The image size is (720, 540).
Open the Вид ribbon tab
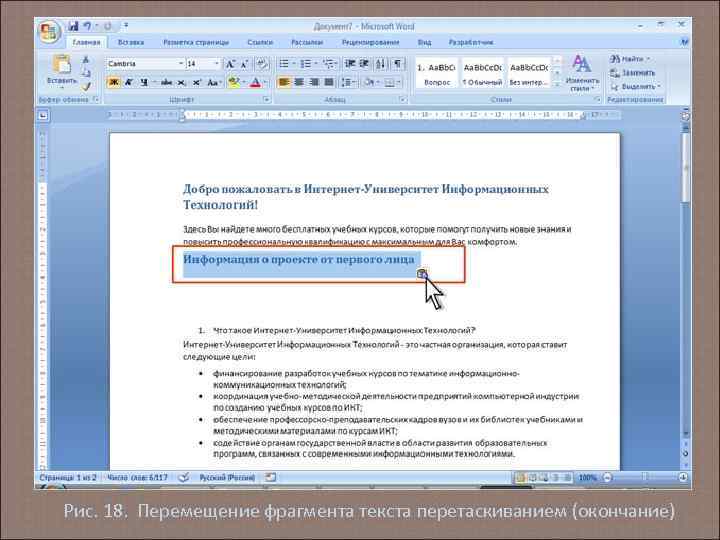pos(424,42)
